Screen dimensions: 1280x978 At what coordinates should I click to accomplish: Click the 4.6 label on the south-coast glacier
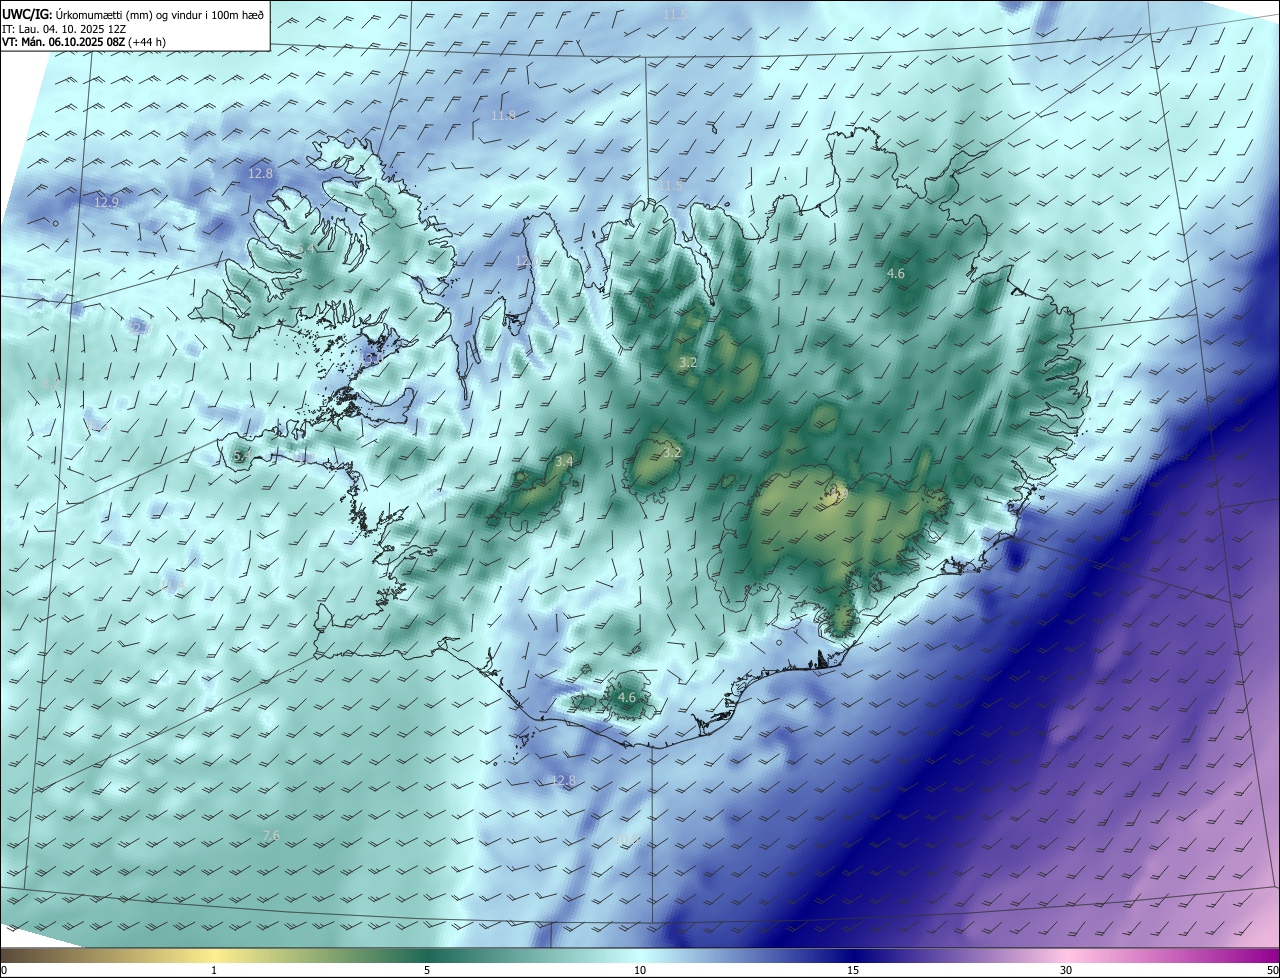click(627, 697)
